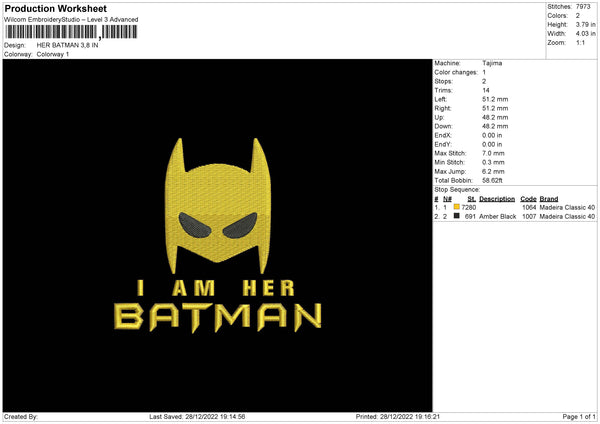Image resolution: width=600 pixels, height=424 pixels.
Task: Click 'Printed: 28/12/2022 19:16:21' timestamp
Action: click(x=398, y=417)
